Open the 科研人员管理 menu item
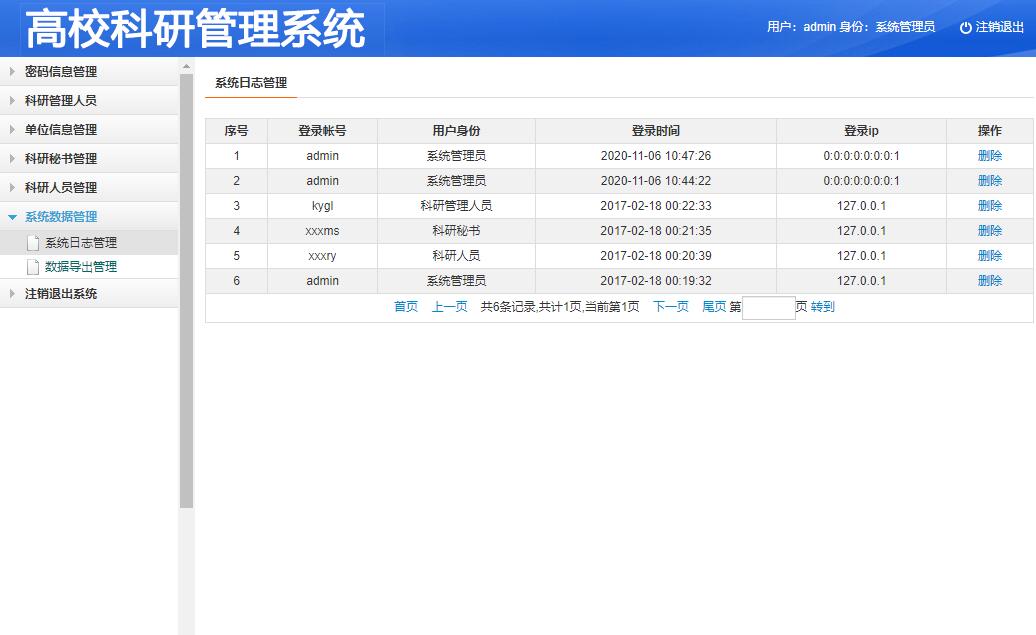The width and height of the screenshot is (1036, 635). (x=60, y=187)
